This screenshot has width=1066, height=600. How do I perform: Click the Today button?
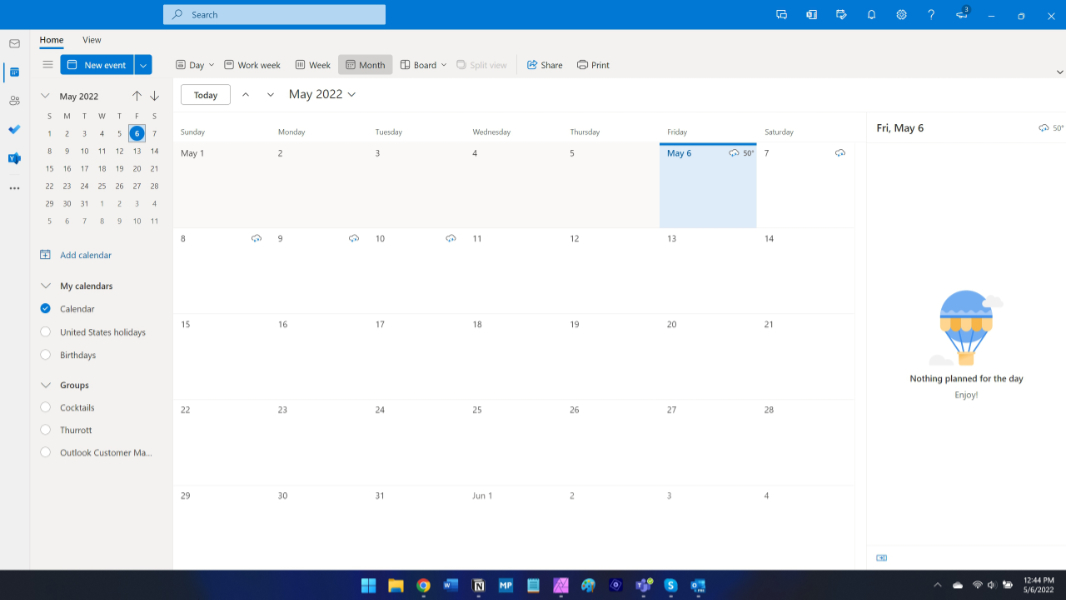point(205,95)
